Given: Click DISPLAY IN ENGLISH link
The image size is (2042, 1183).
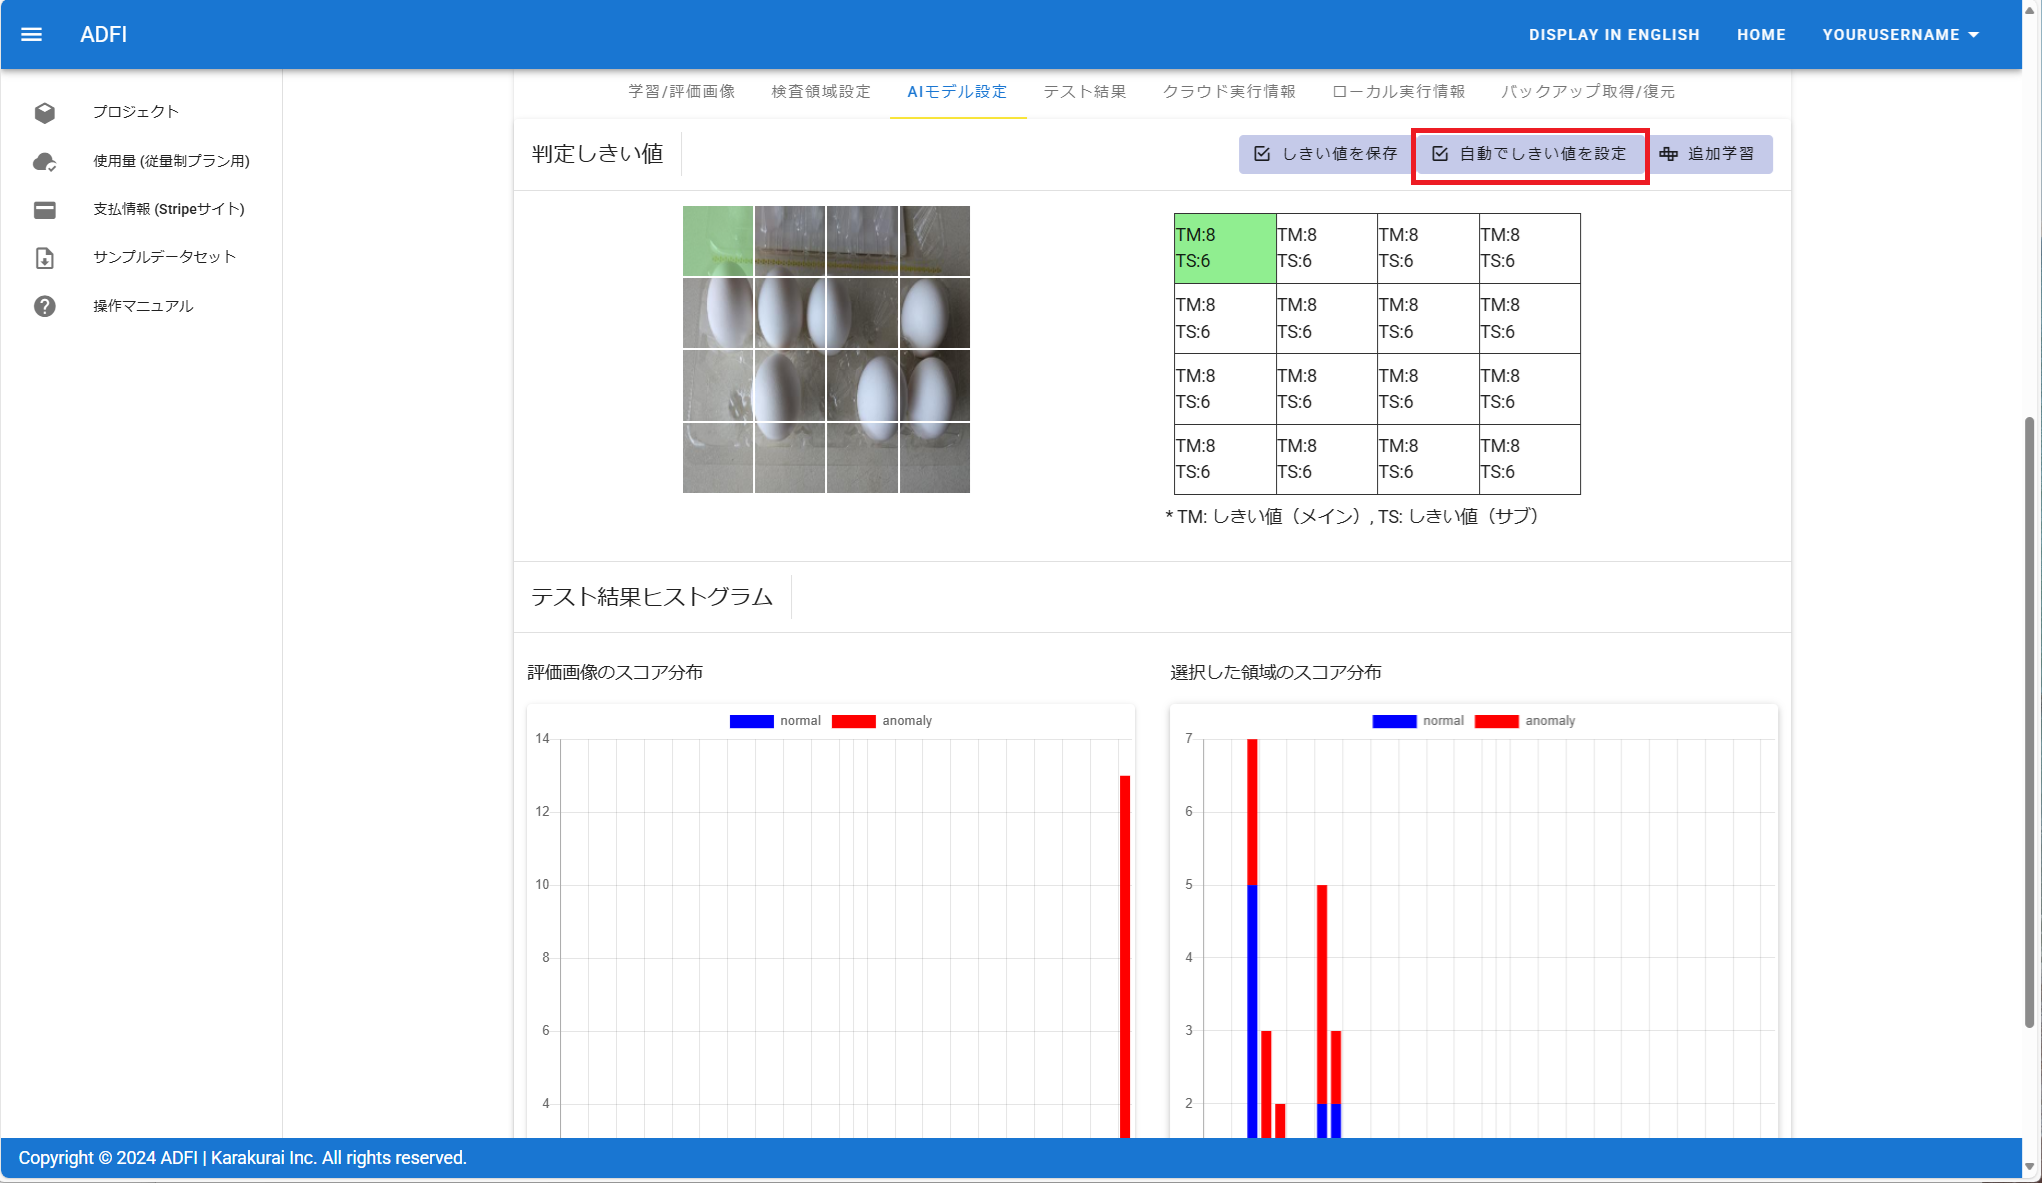Looking at the screenshot, I should tap(1613, 34).
